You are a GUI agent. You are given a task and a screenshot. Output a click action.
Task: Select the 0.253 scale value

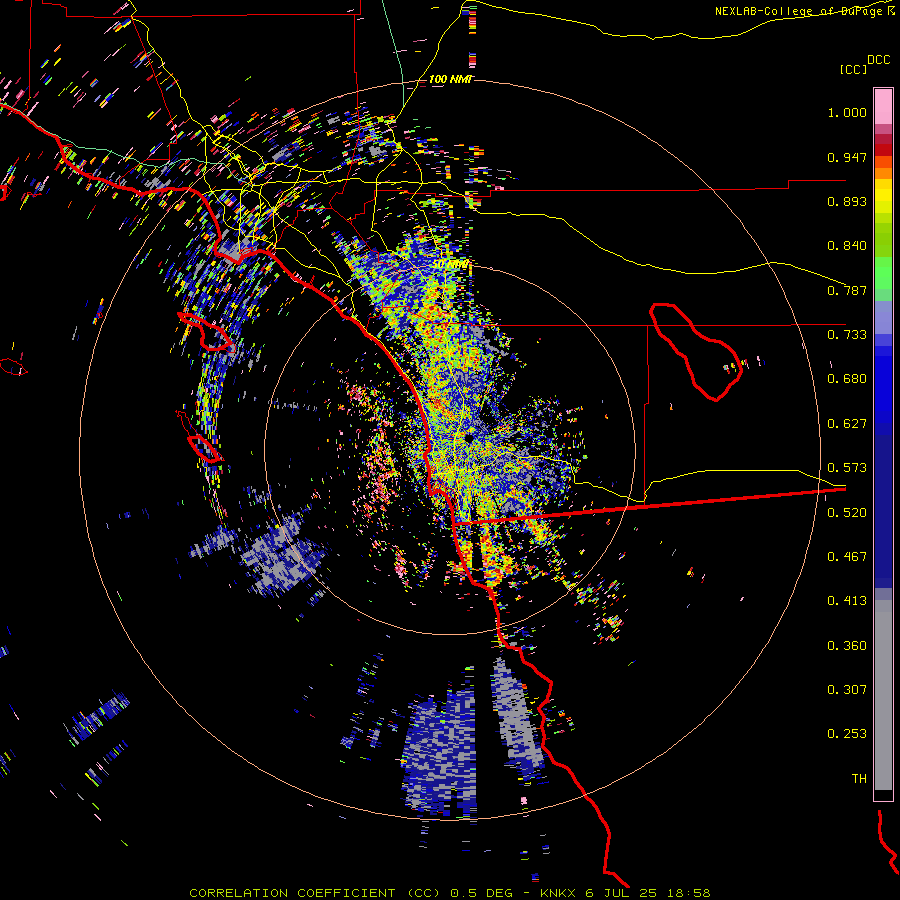847,734
